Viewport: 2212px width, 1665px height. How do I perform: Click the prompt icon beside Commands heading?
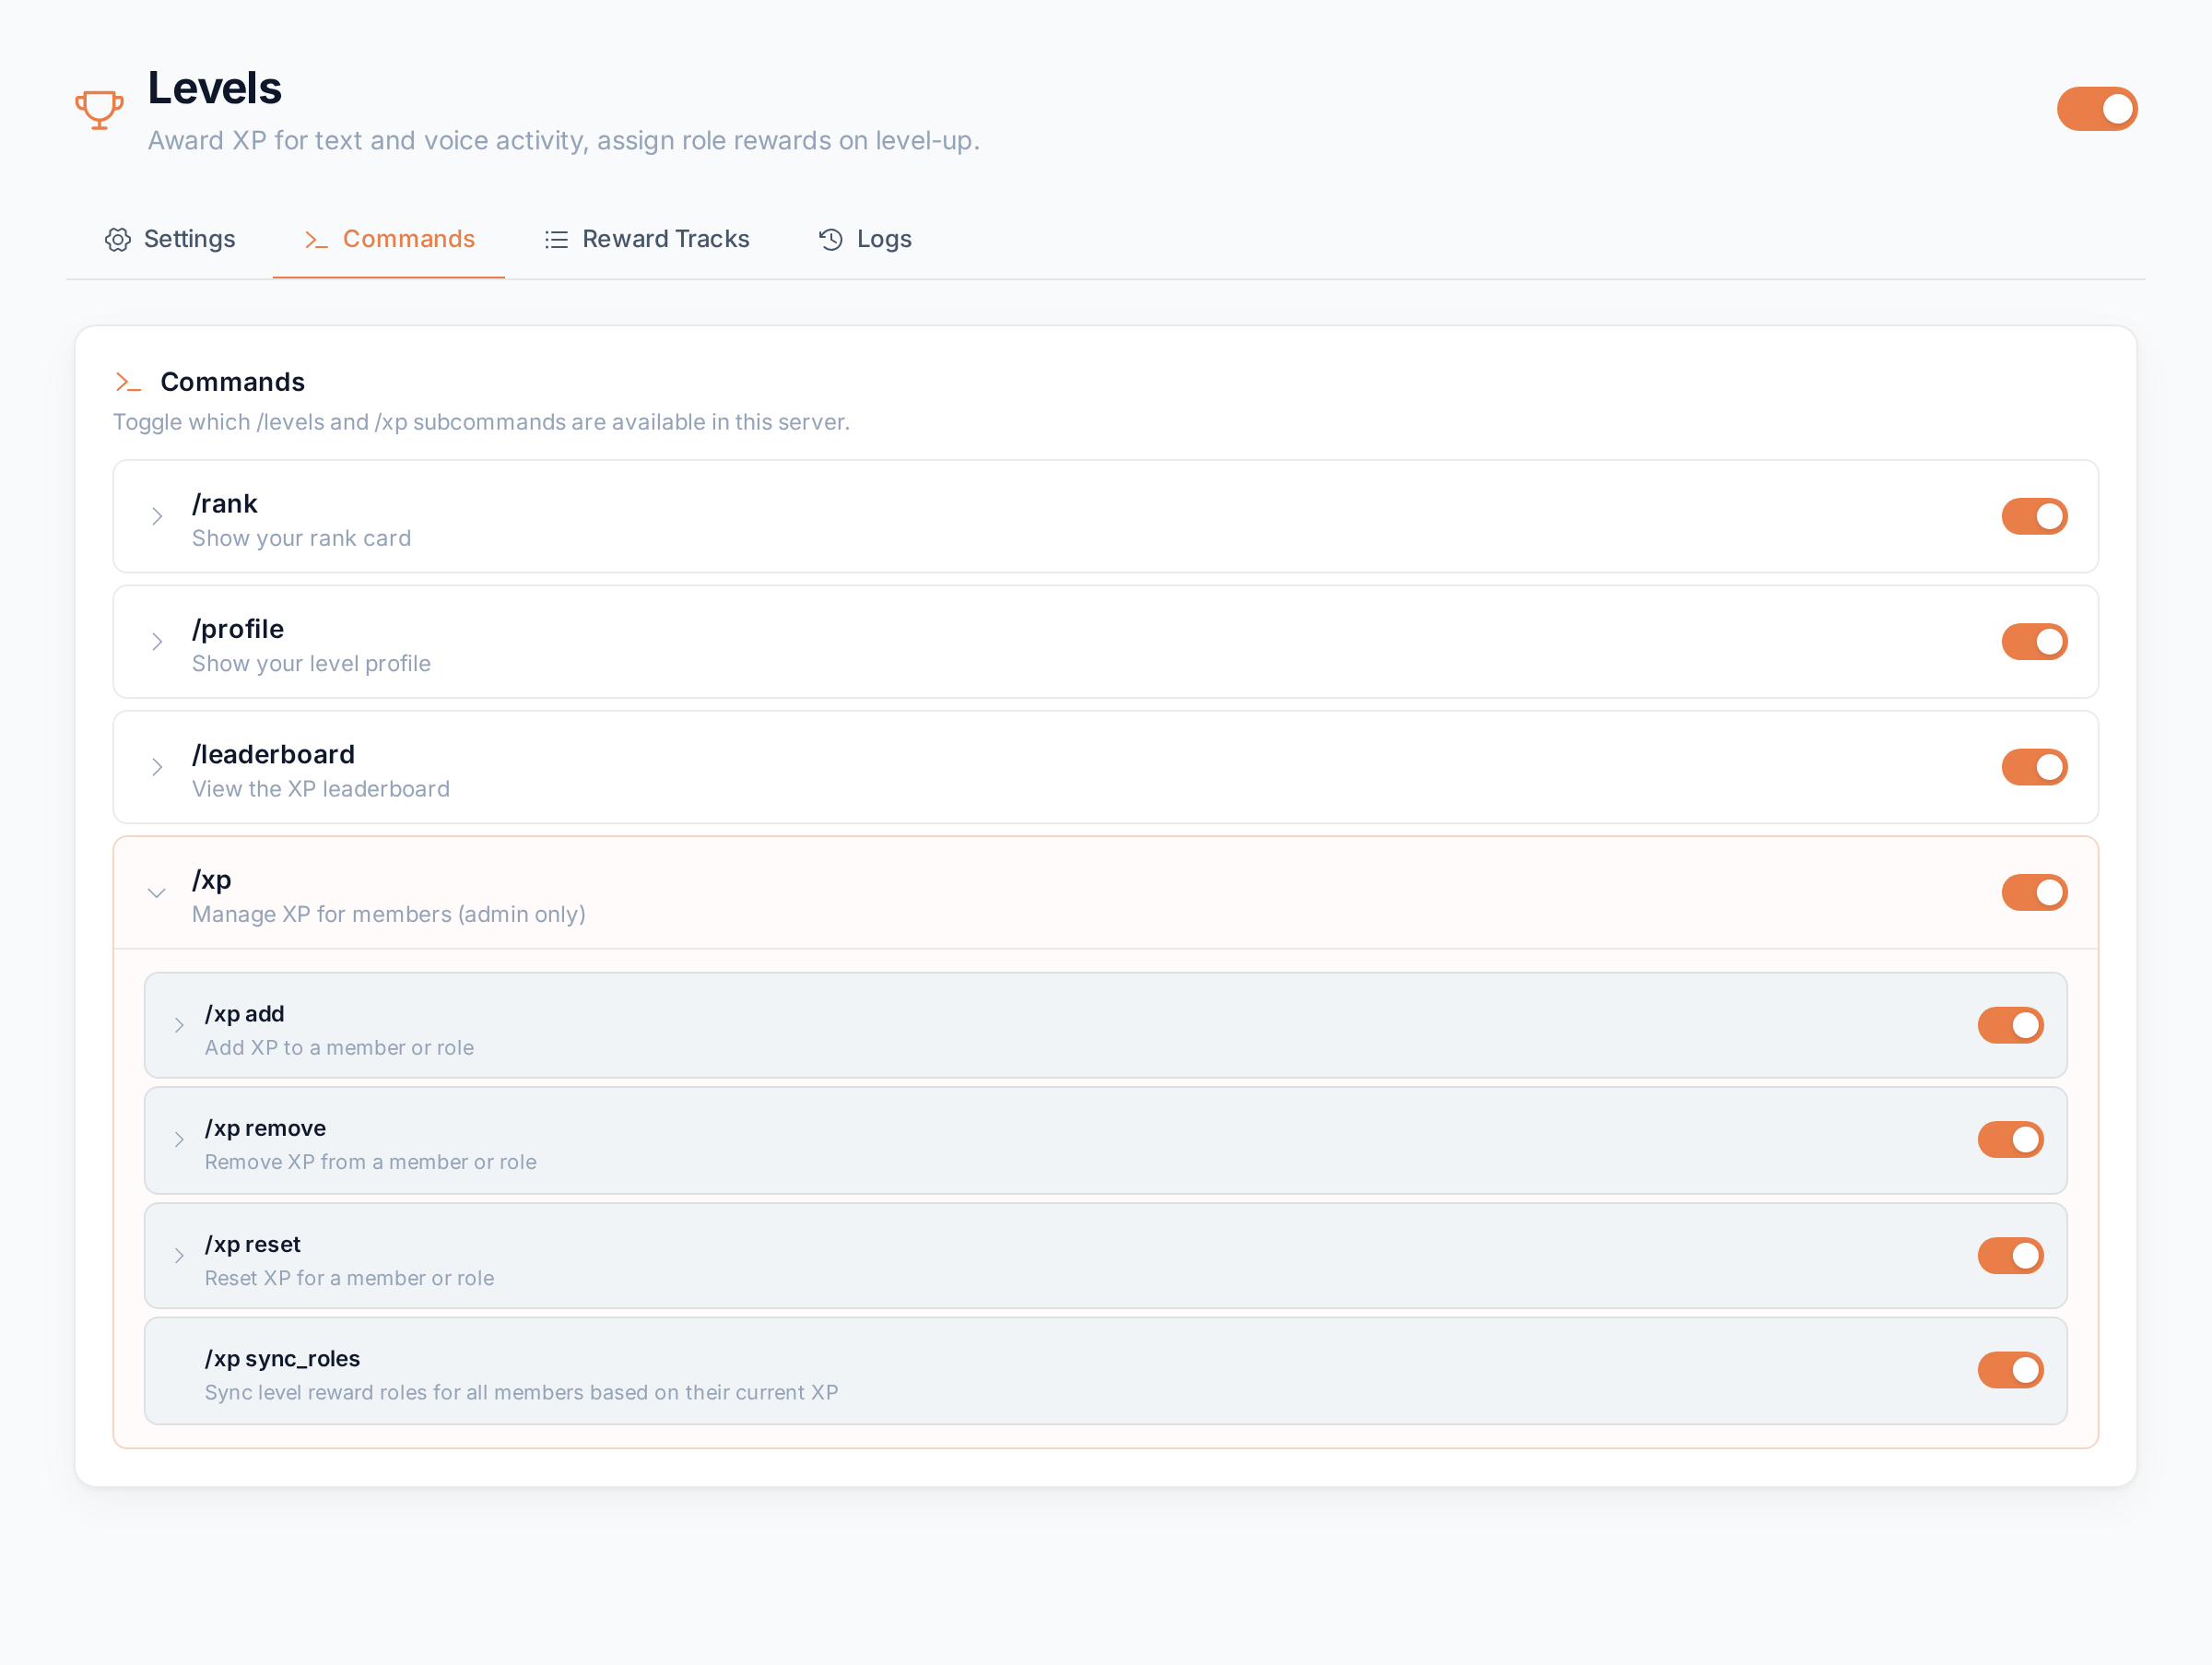pyautogui.click(x=128, y=382)
